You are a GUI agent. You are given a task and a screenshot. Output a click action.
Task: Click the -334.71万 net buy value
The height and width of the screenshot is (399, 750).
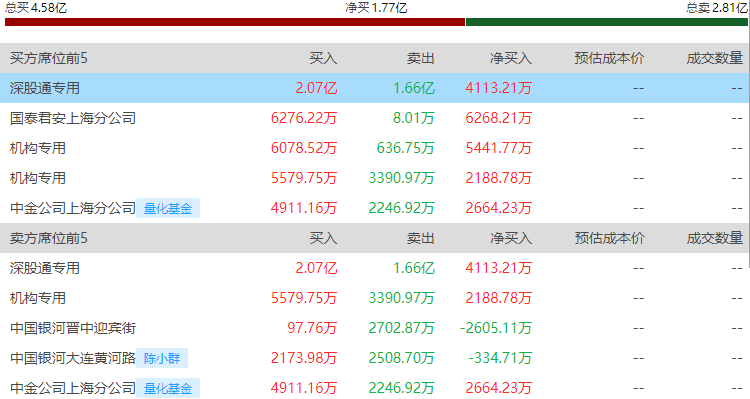[500, 358]
